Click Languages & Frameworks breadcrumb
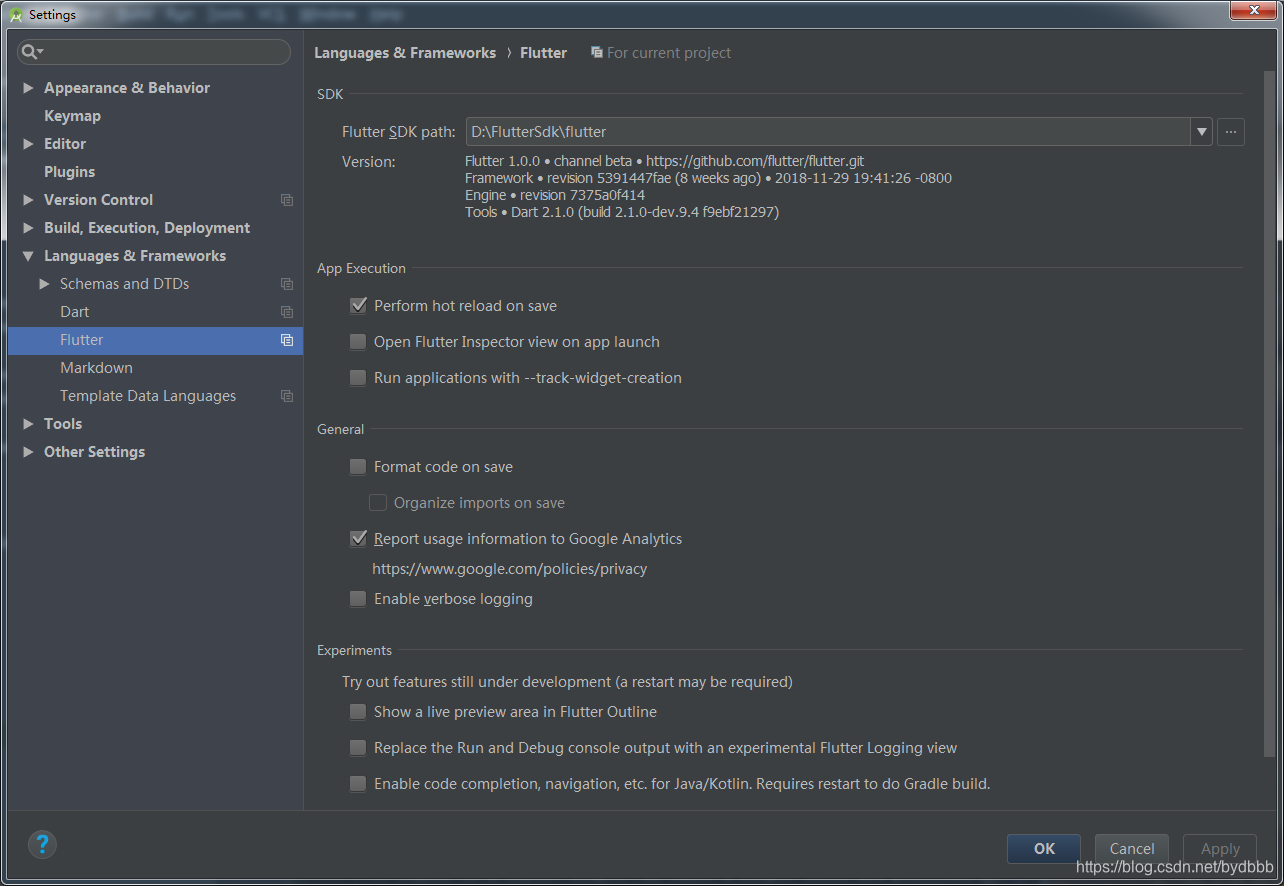 point(405,53)
